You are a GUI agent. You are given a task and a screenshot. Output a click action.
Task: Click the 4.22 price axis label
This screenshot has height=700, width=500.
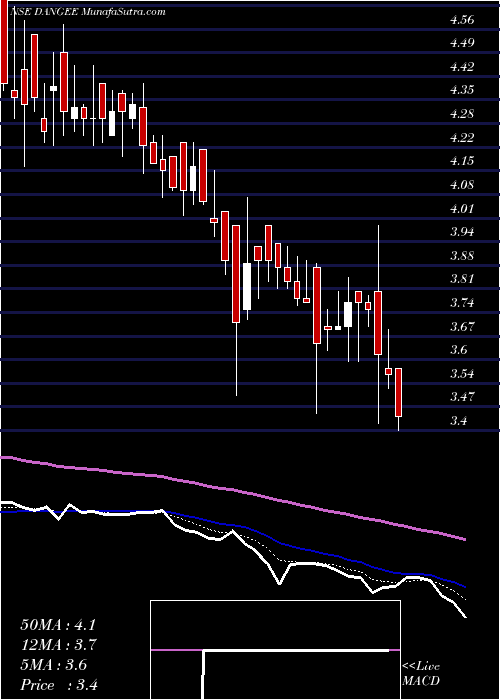462,138
